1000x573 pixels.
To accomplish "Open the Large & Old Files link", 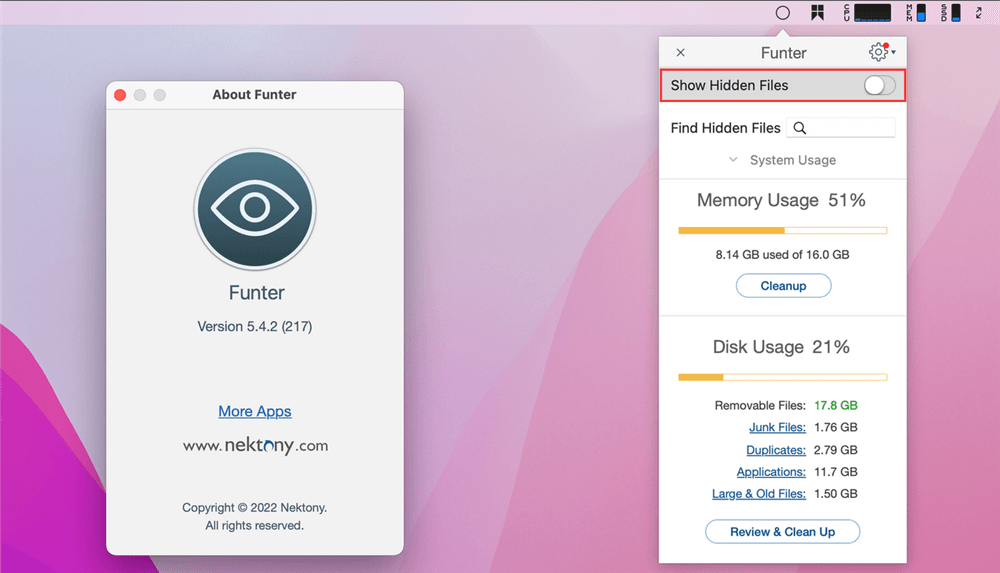I will point(760,494).
